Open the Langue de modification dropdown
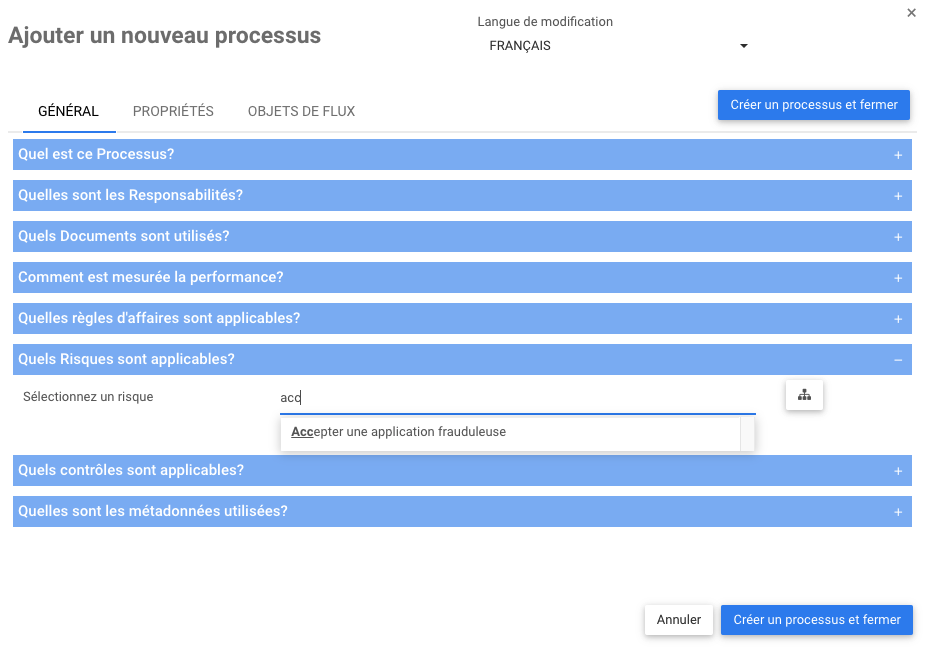 coord(618,46)
